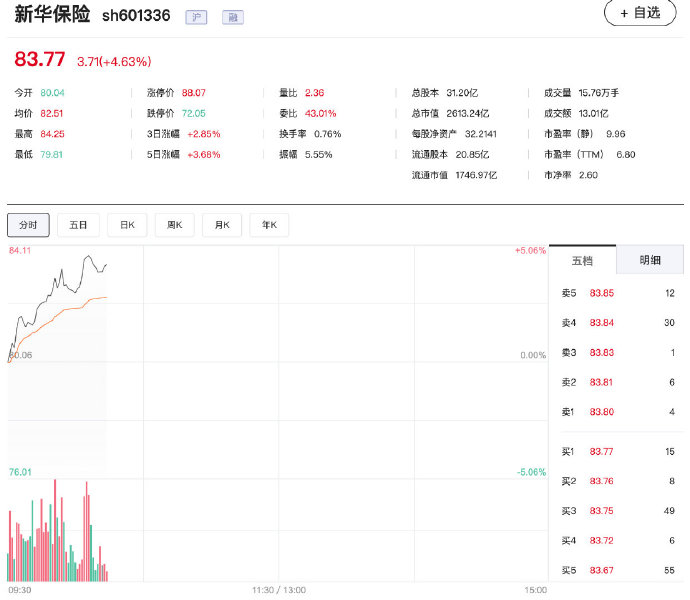Image resolution: width=690 pixels, height=600 pixels.
Task: Select the 卖1 row priced 83.80
Action: pyautogui.click(x=618, y=412)
